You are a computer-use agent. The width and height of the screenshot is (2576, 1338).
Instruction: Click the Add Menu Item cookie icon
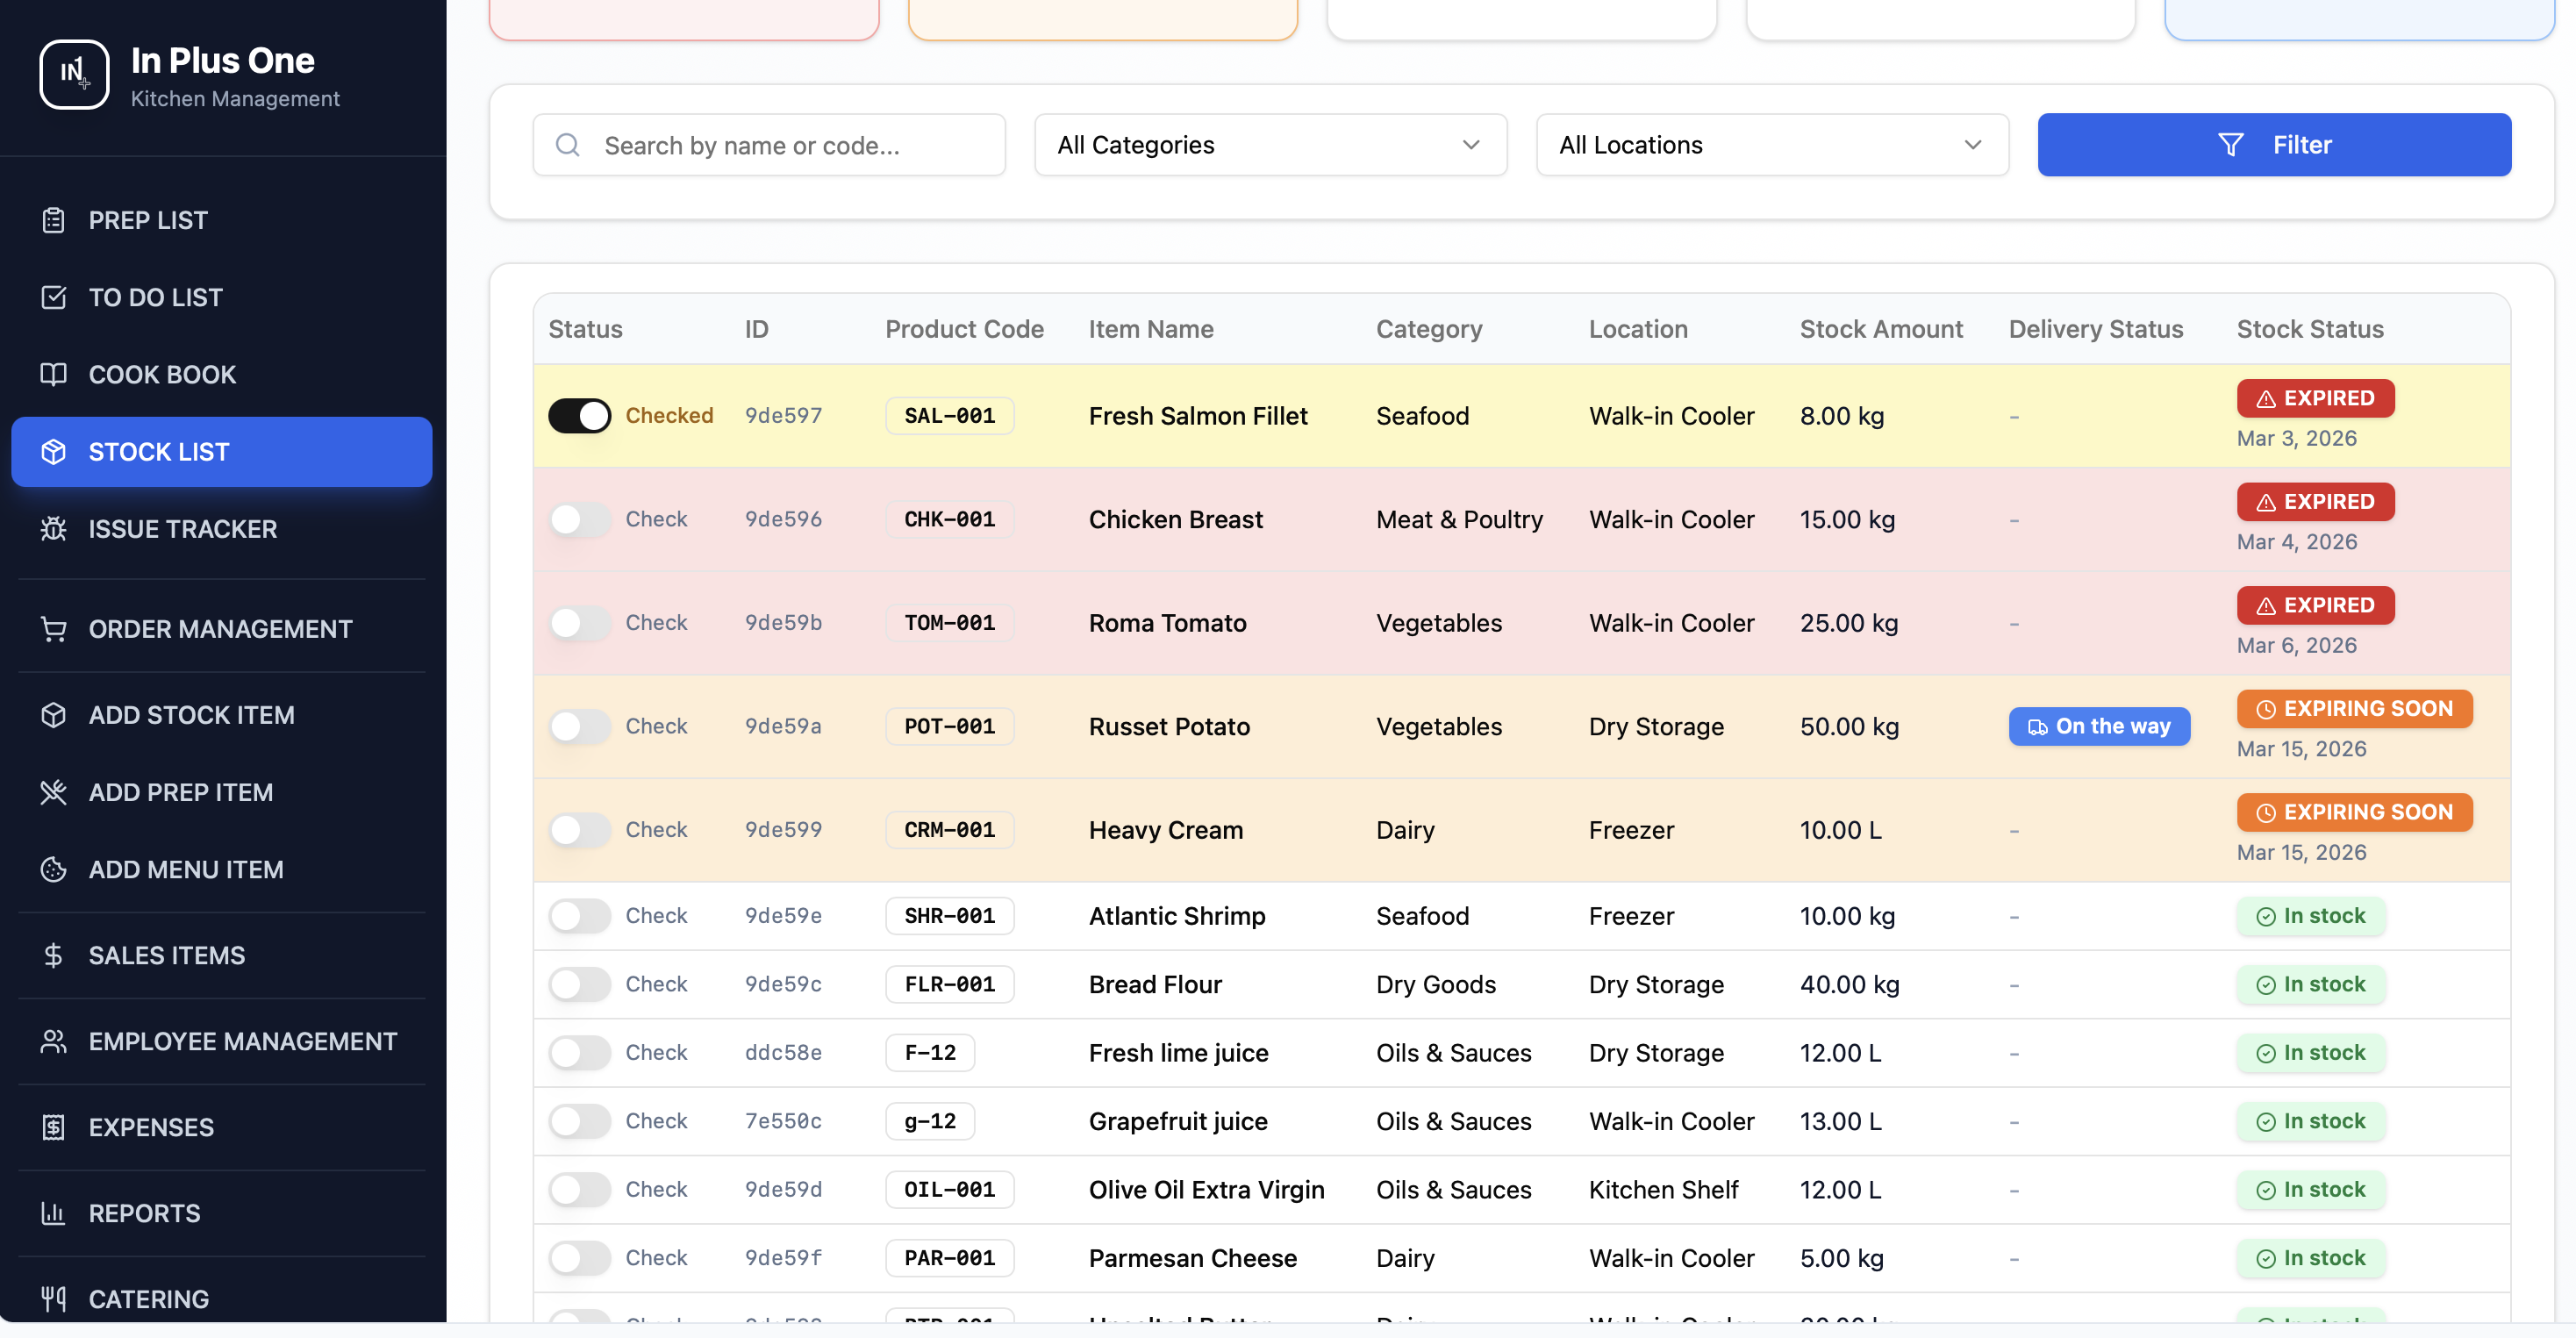[x=53, y=869]
